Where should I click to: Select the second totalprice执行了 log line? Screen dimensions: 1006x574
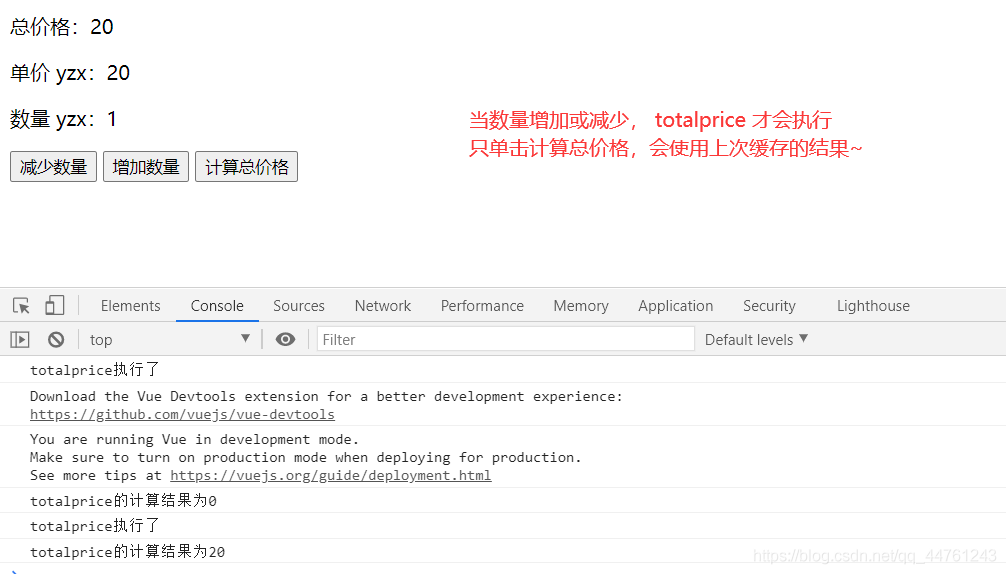94,526
